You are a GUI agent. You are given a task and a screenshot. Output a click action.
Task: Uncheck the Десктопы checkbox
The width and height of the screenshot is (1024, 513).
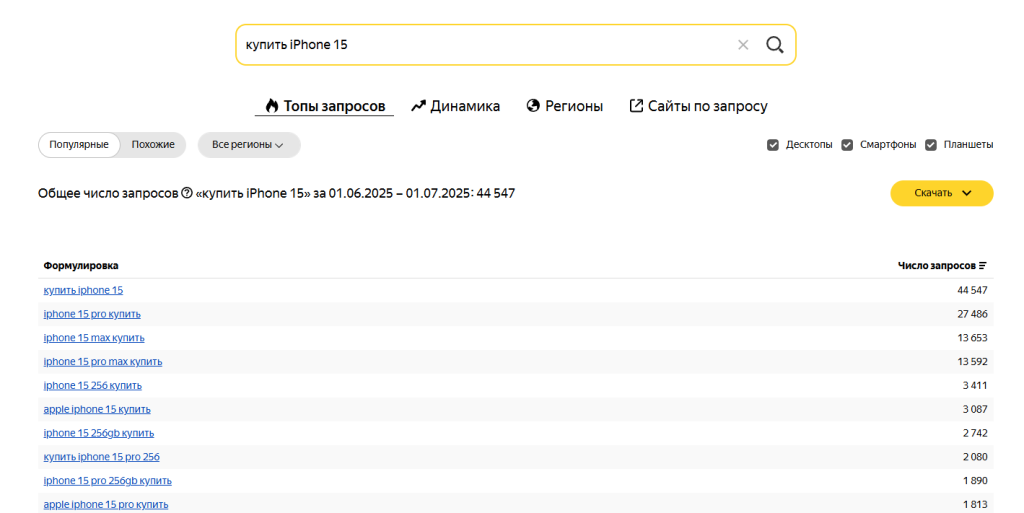pos(773,145)
